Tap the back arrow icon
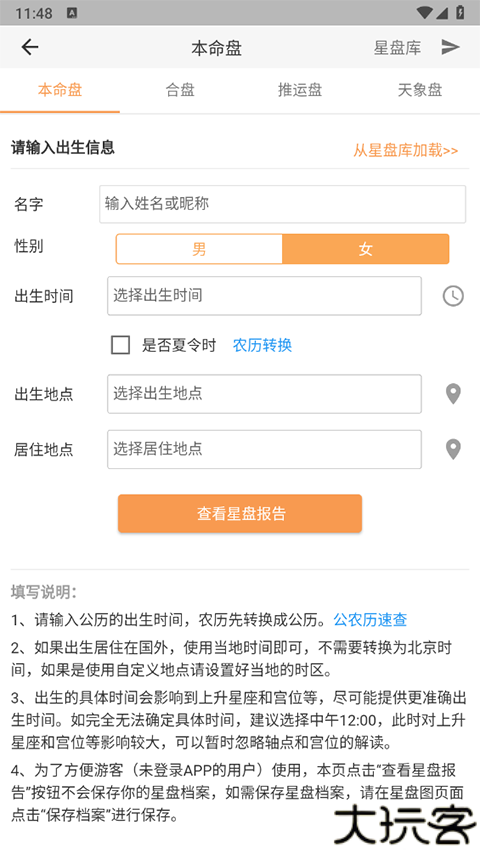This screenshot has width=480, height=853. pyautogui.click(x=30, y=47)
